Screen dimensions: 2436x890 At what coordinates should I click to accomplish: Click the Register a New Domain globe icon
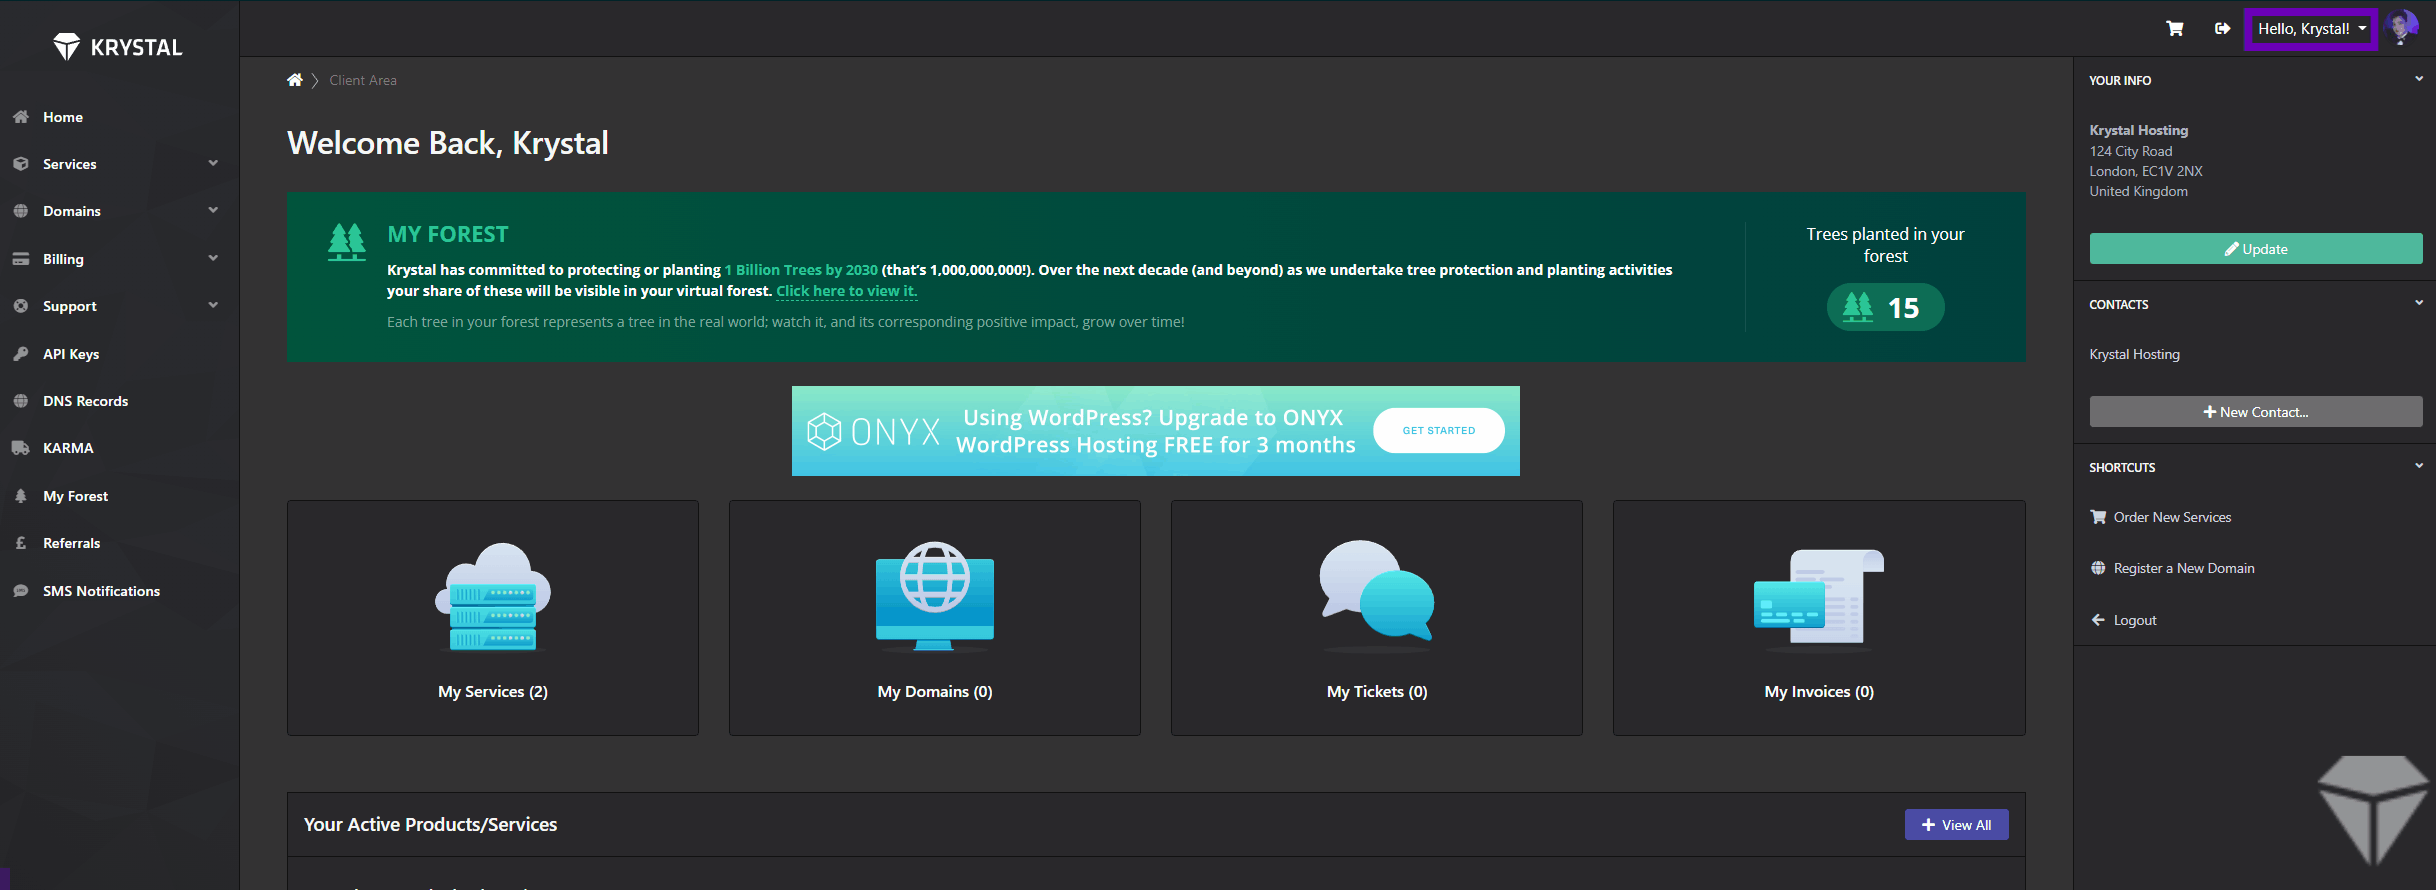click(x=2098, y=568)
